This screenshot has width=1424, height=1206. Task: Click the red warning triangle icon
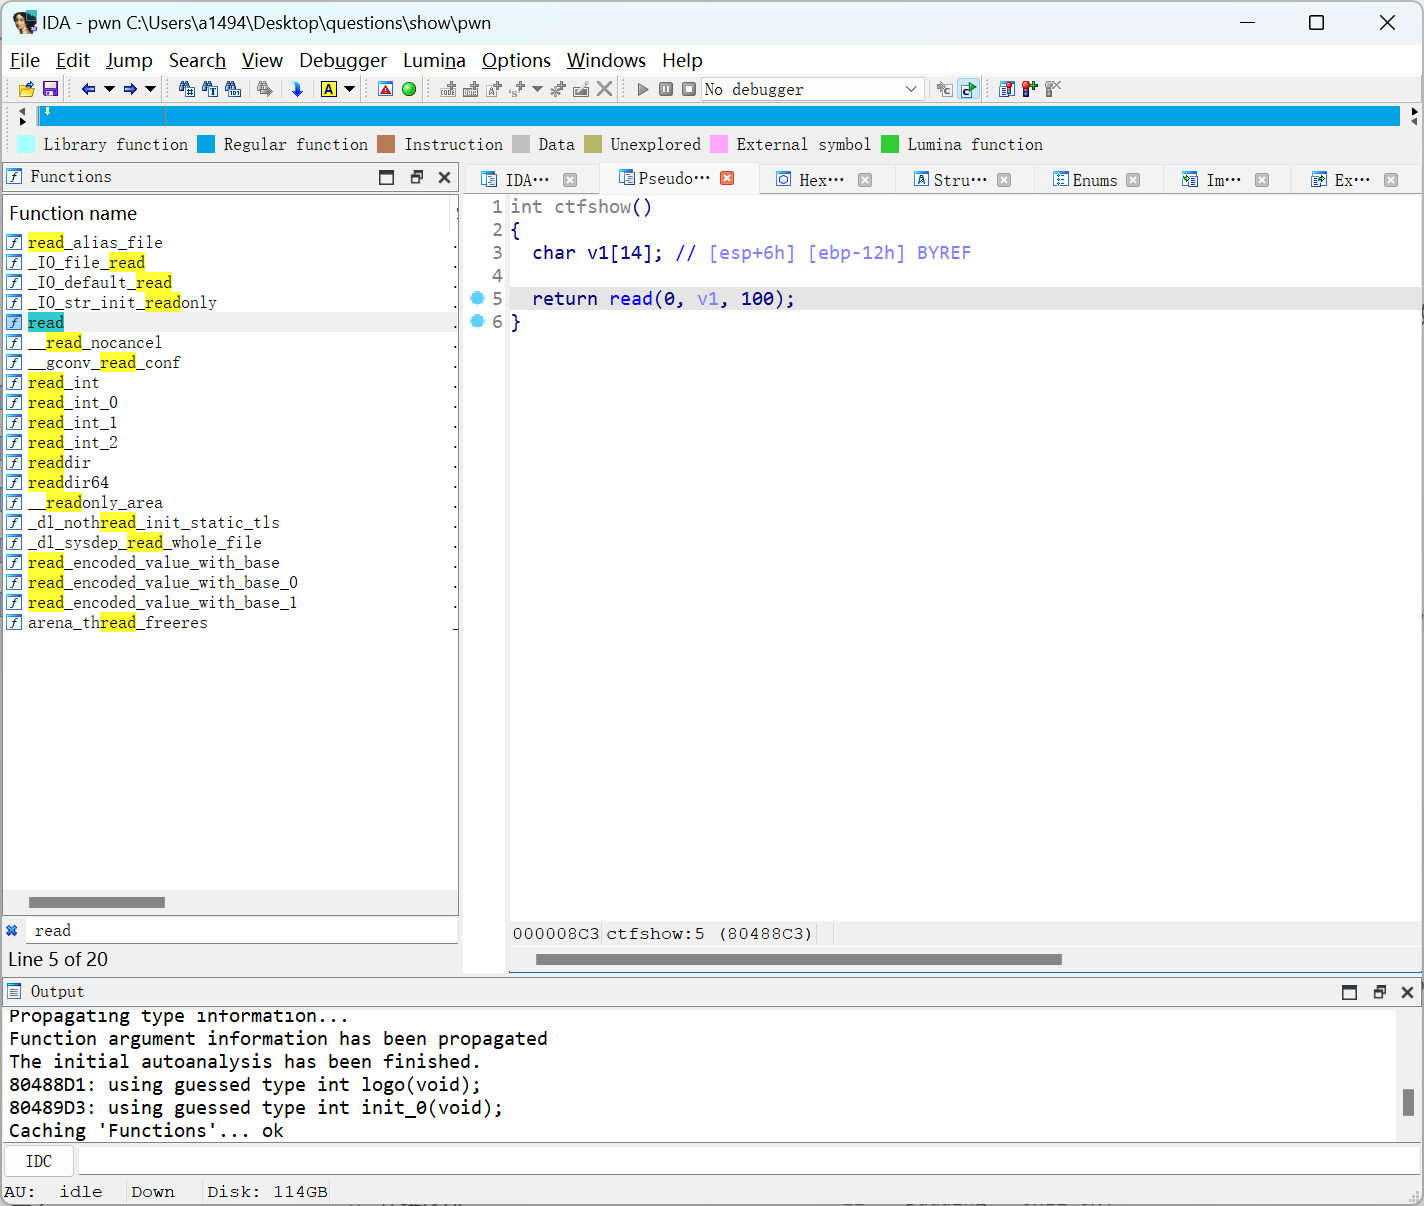pyautogui.click(x=386, y=89)
